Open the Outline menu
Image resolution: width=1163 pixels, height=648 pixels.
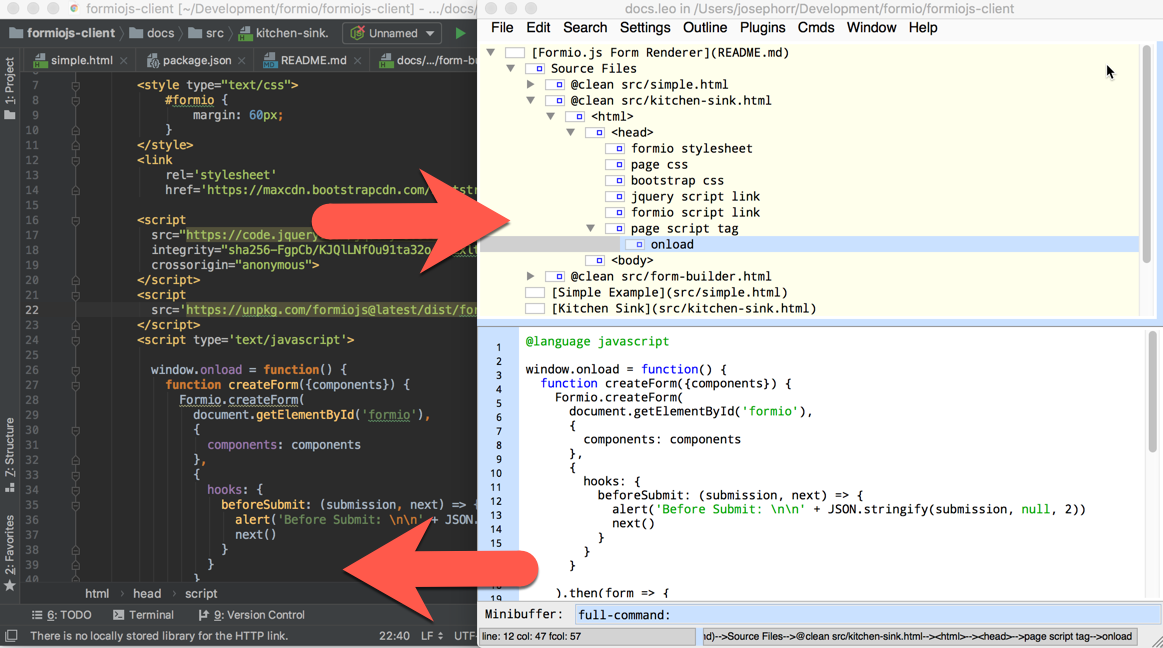(x=704, y=28)
